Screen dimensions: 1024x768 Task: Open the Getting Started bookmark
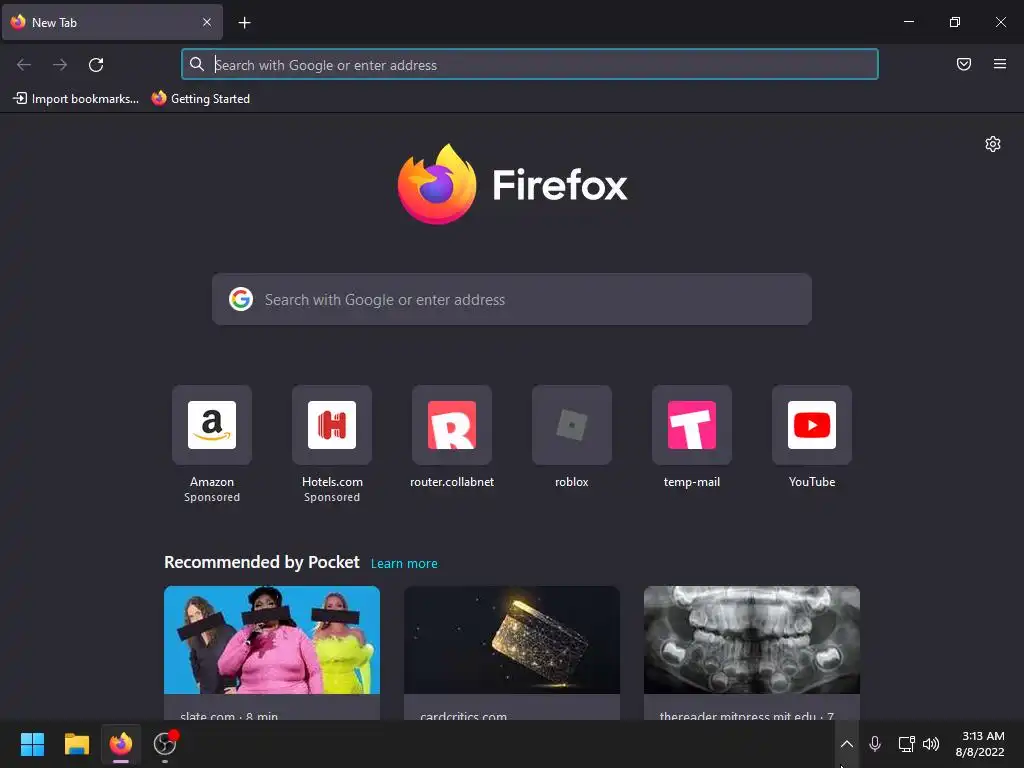(200, 99)
